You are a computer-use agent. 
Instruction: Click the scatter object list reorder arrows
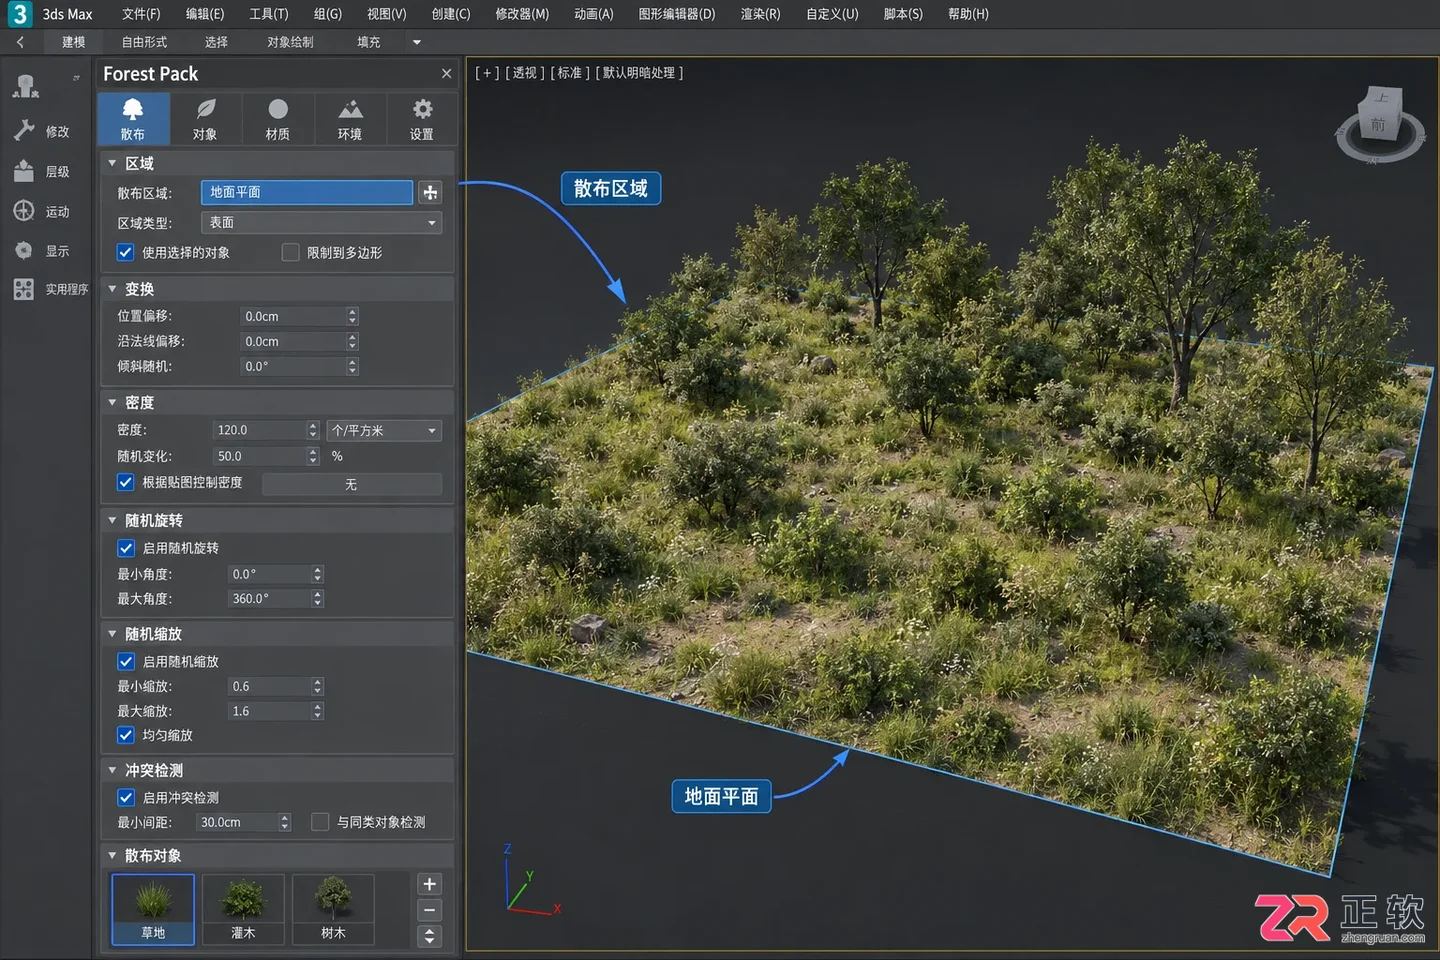tap(429, 936)
